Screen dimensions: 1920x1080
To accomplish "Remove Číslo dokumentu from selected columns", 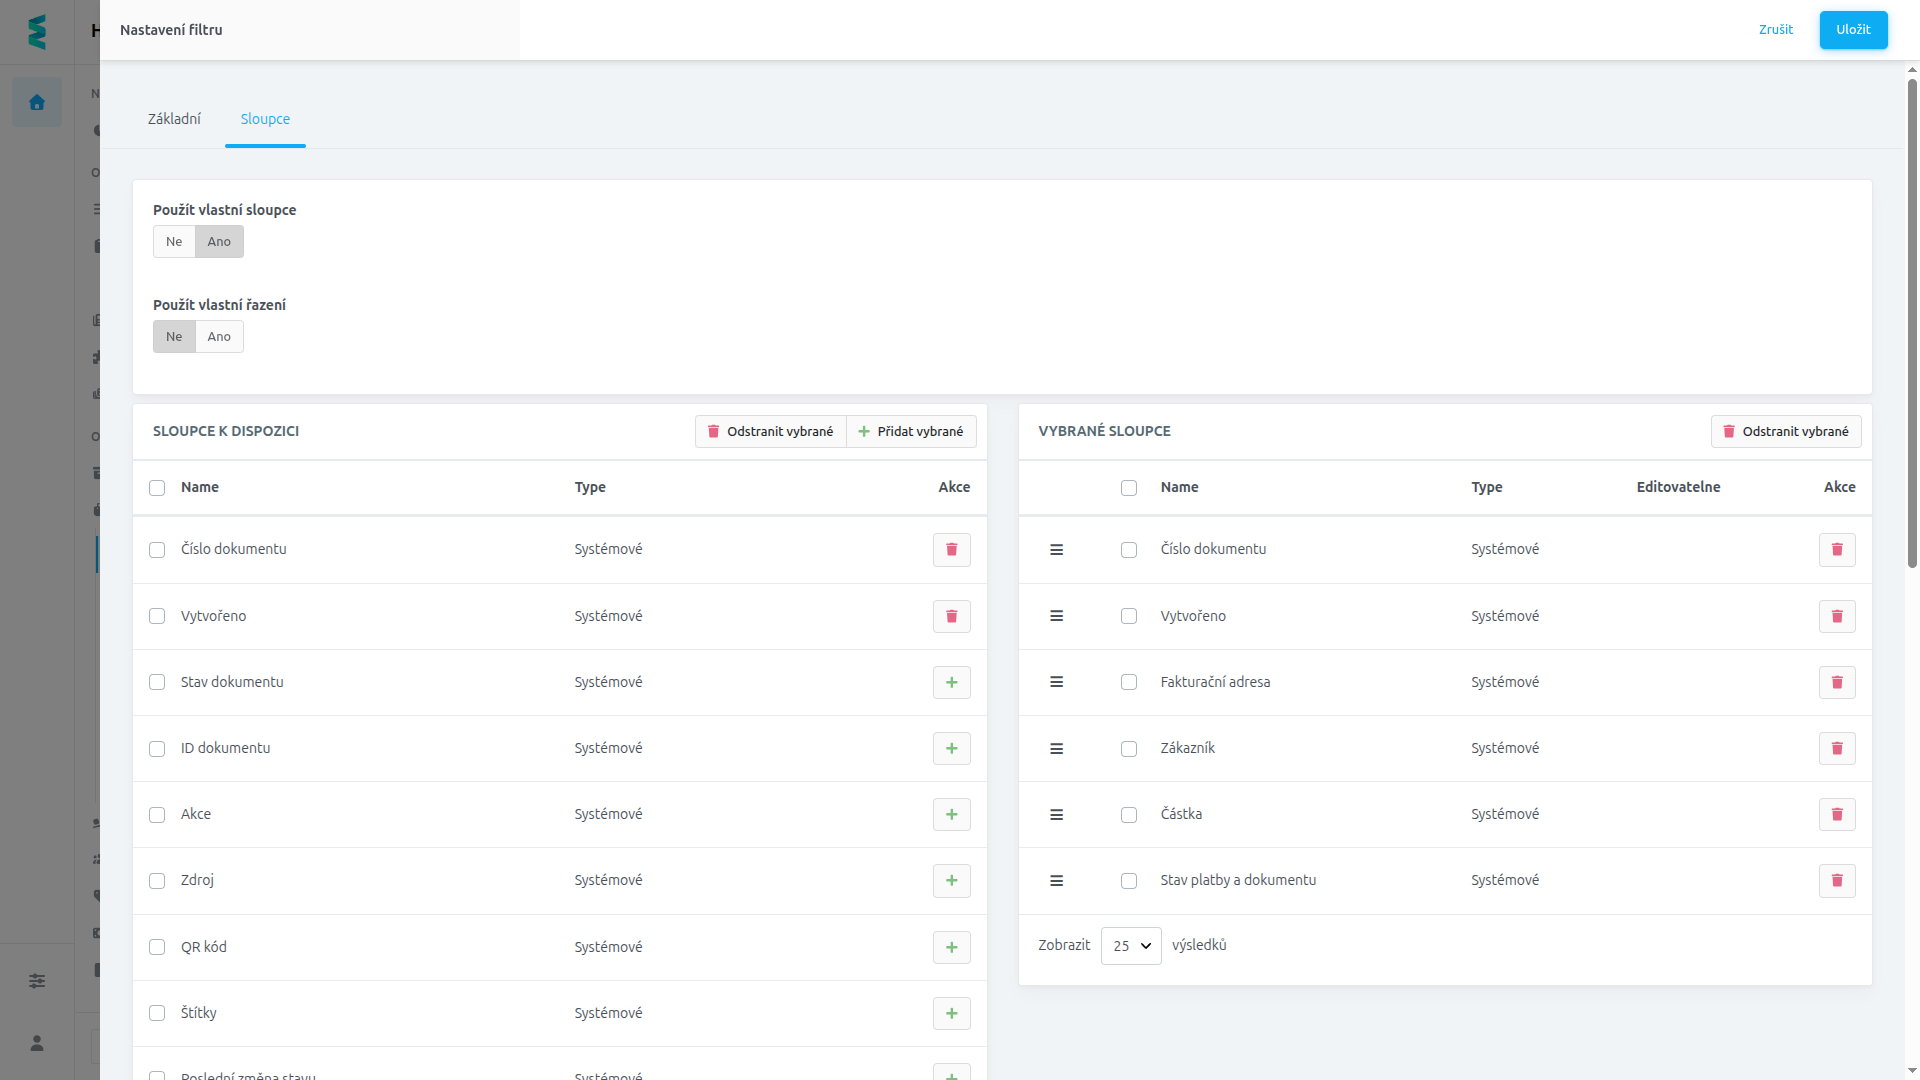I will coord(1837,550).
